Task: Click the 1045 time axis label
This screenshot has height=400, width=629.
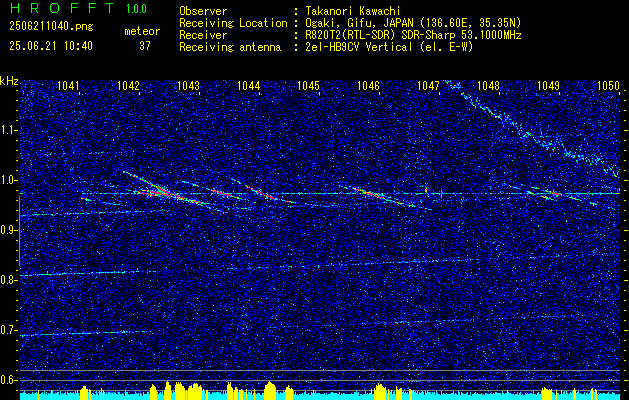Action: (x=308, y=85)
